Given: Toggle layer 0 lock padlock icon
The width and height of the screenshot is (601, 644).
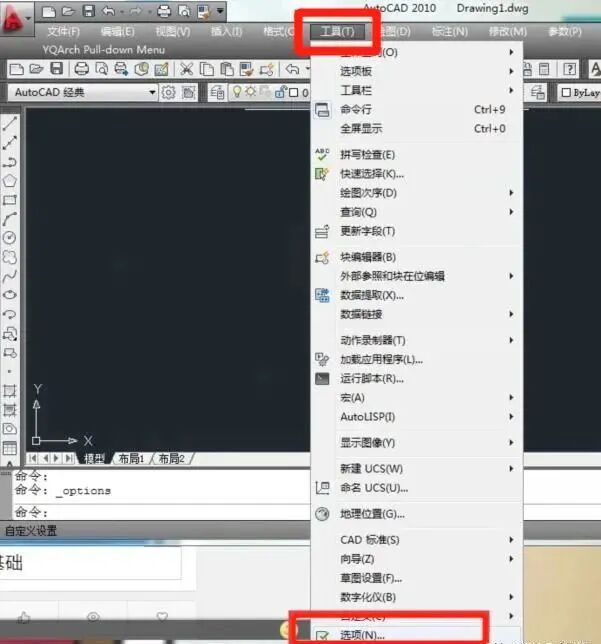Looking at the screenshot, I should pos(280,92).
